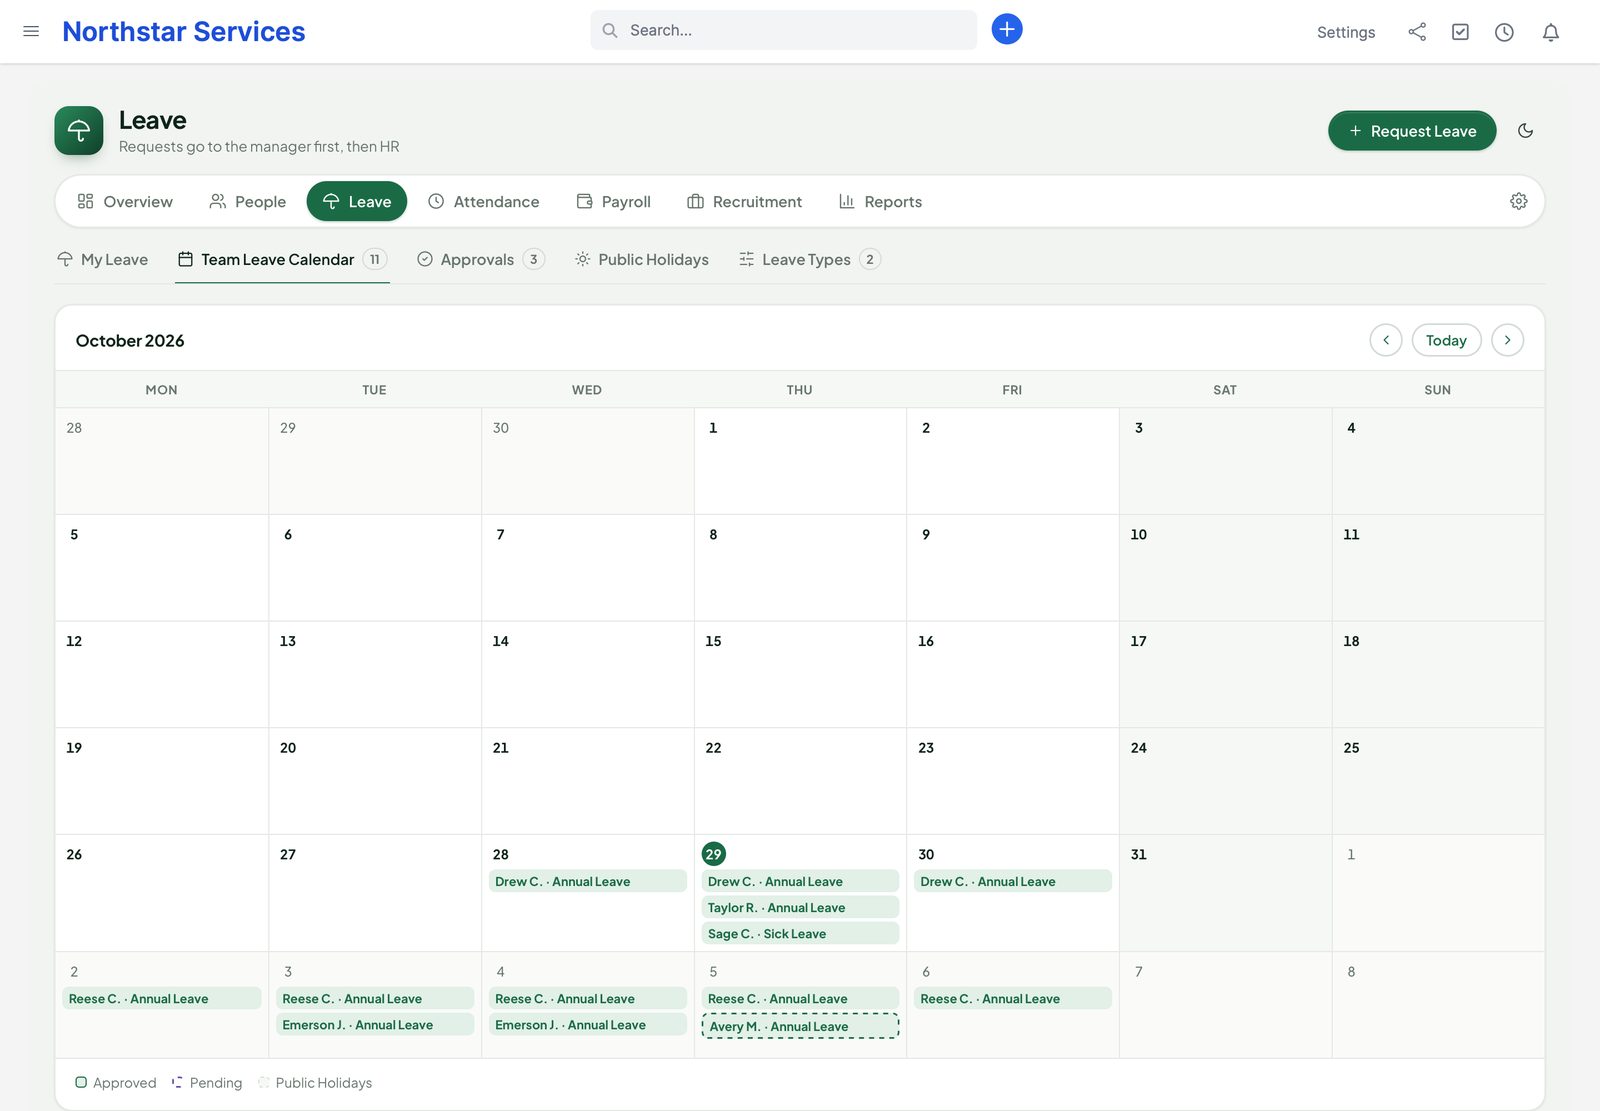
Task: Open Taylor R. Annual Leave entry
Action: coord(801,907)
